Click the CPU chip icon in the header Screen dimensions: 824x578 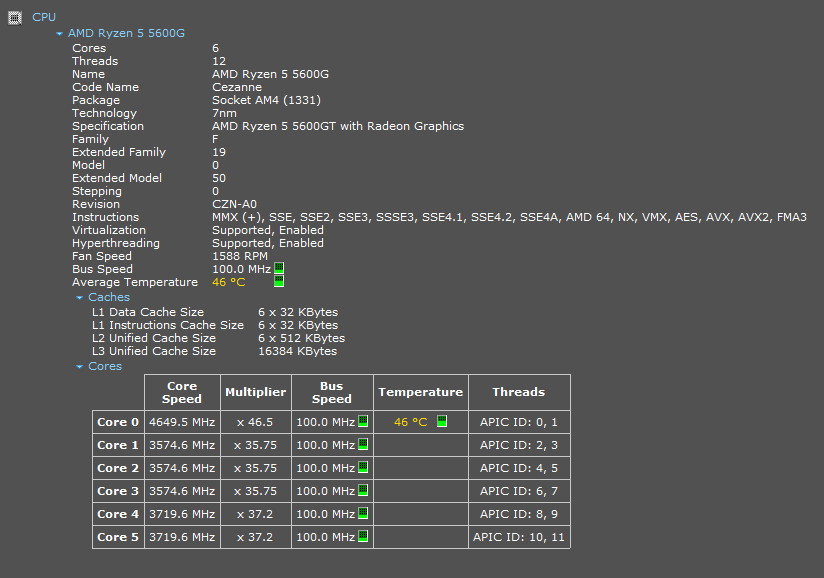[x=15, y=17]
